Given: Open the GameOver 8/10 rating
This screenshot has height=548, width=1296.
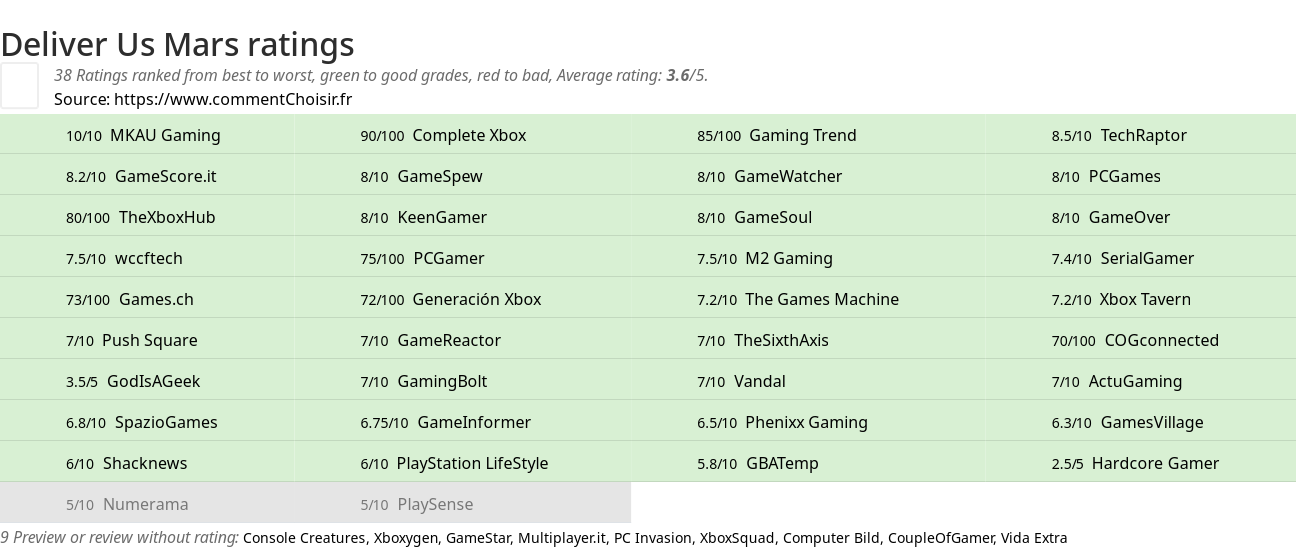Looking at the screenshot, I should pyautogui.click(x=1110, y=217).
